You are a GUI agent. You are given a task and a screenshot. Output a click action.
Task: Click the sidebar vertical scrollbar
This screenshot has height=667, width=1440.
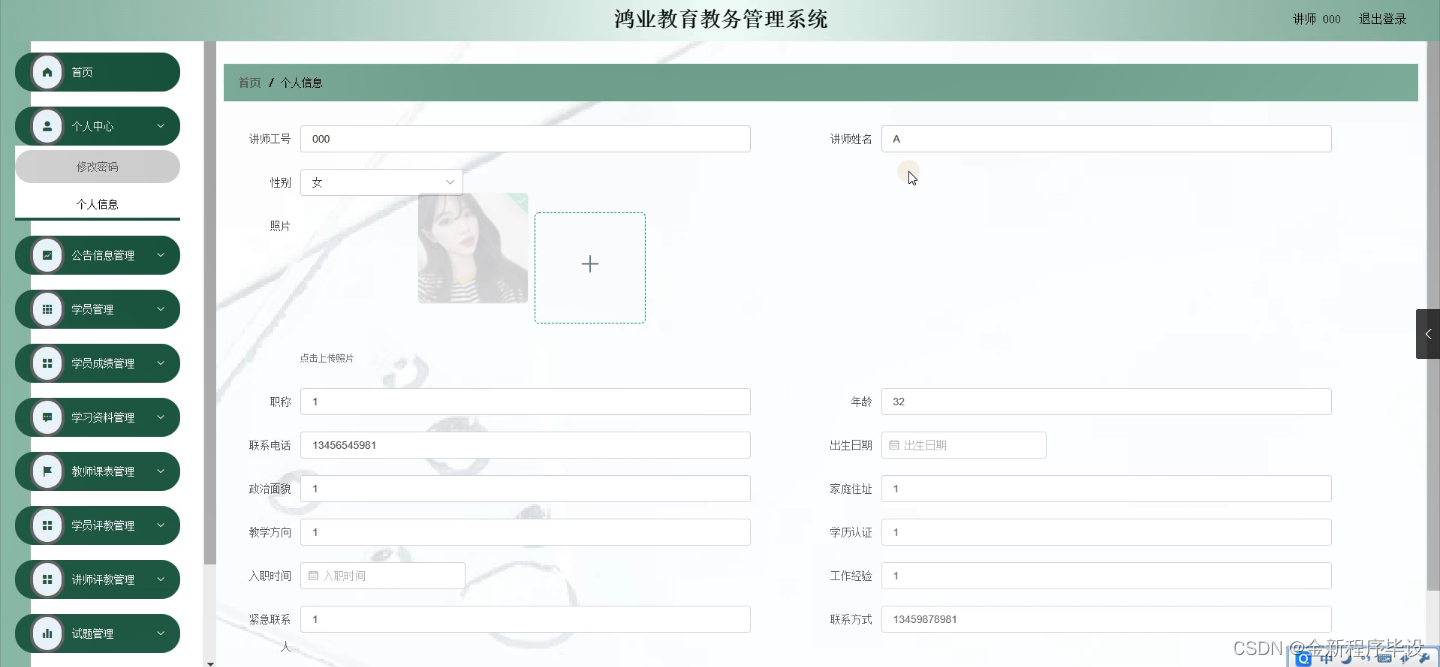[210, 302]
